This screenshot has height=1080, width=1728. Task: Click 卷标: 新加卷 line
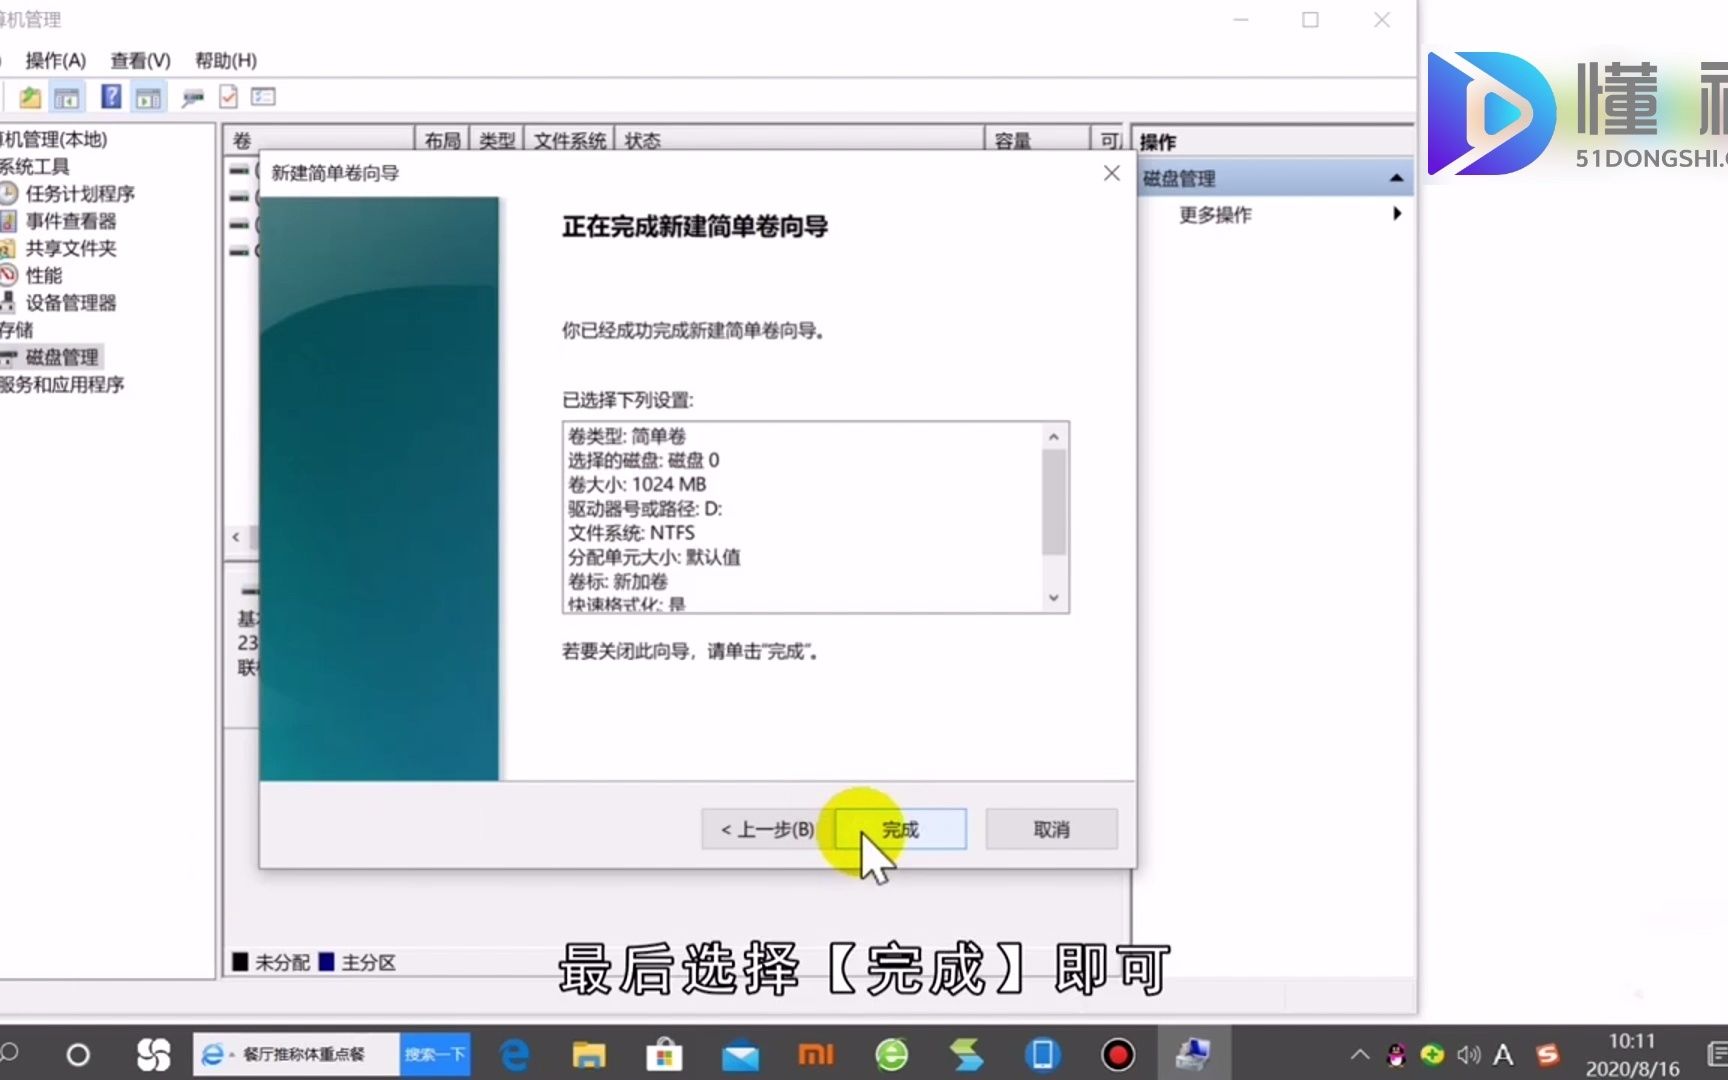pyautogui.click(x=617, y=581)
